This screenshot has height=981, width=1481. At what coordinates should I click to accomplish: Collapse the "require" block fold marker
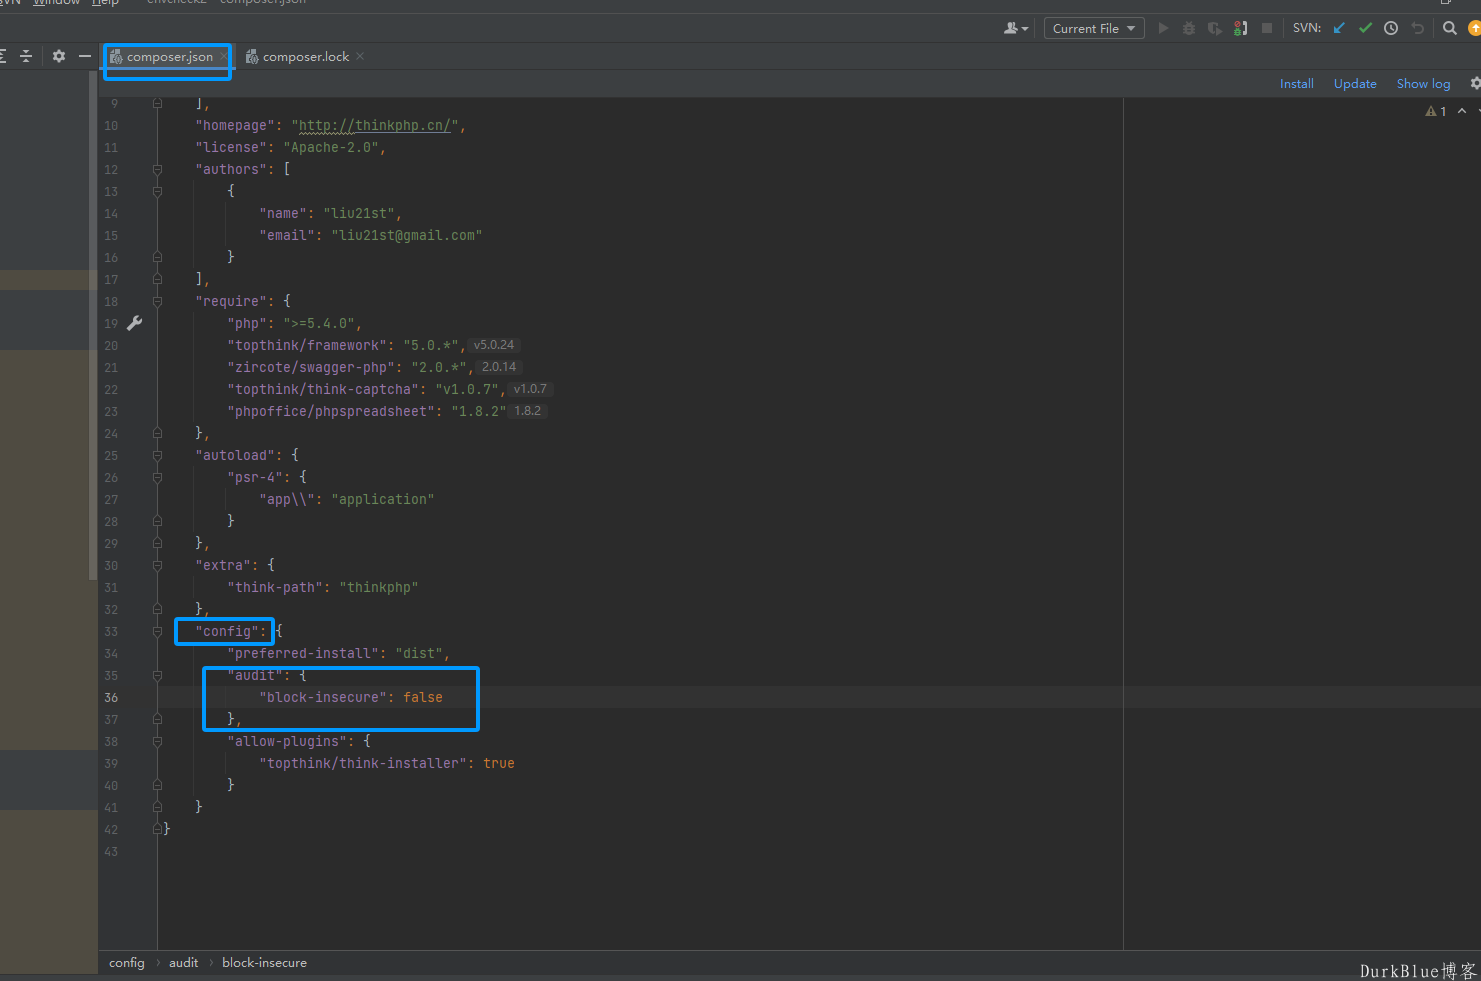pos(157,301)
